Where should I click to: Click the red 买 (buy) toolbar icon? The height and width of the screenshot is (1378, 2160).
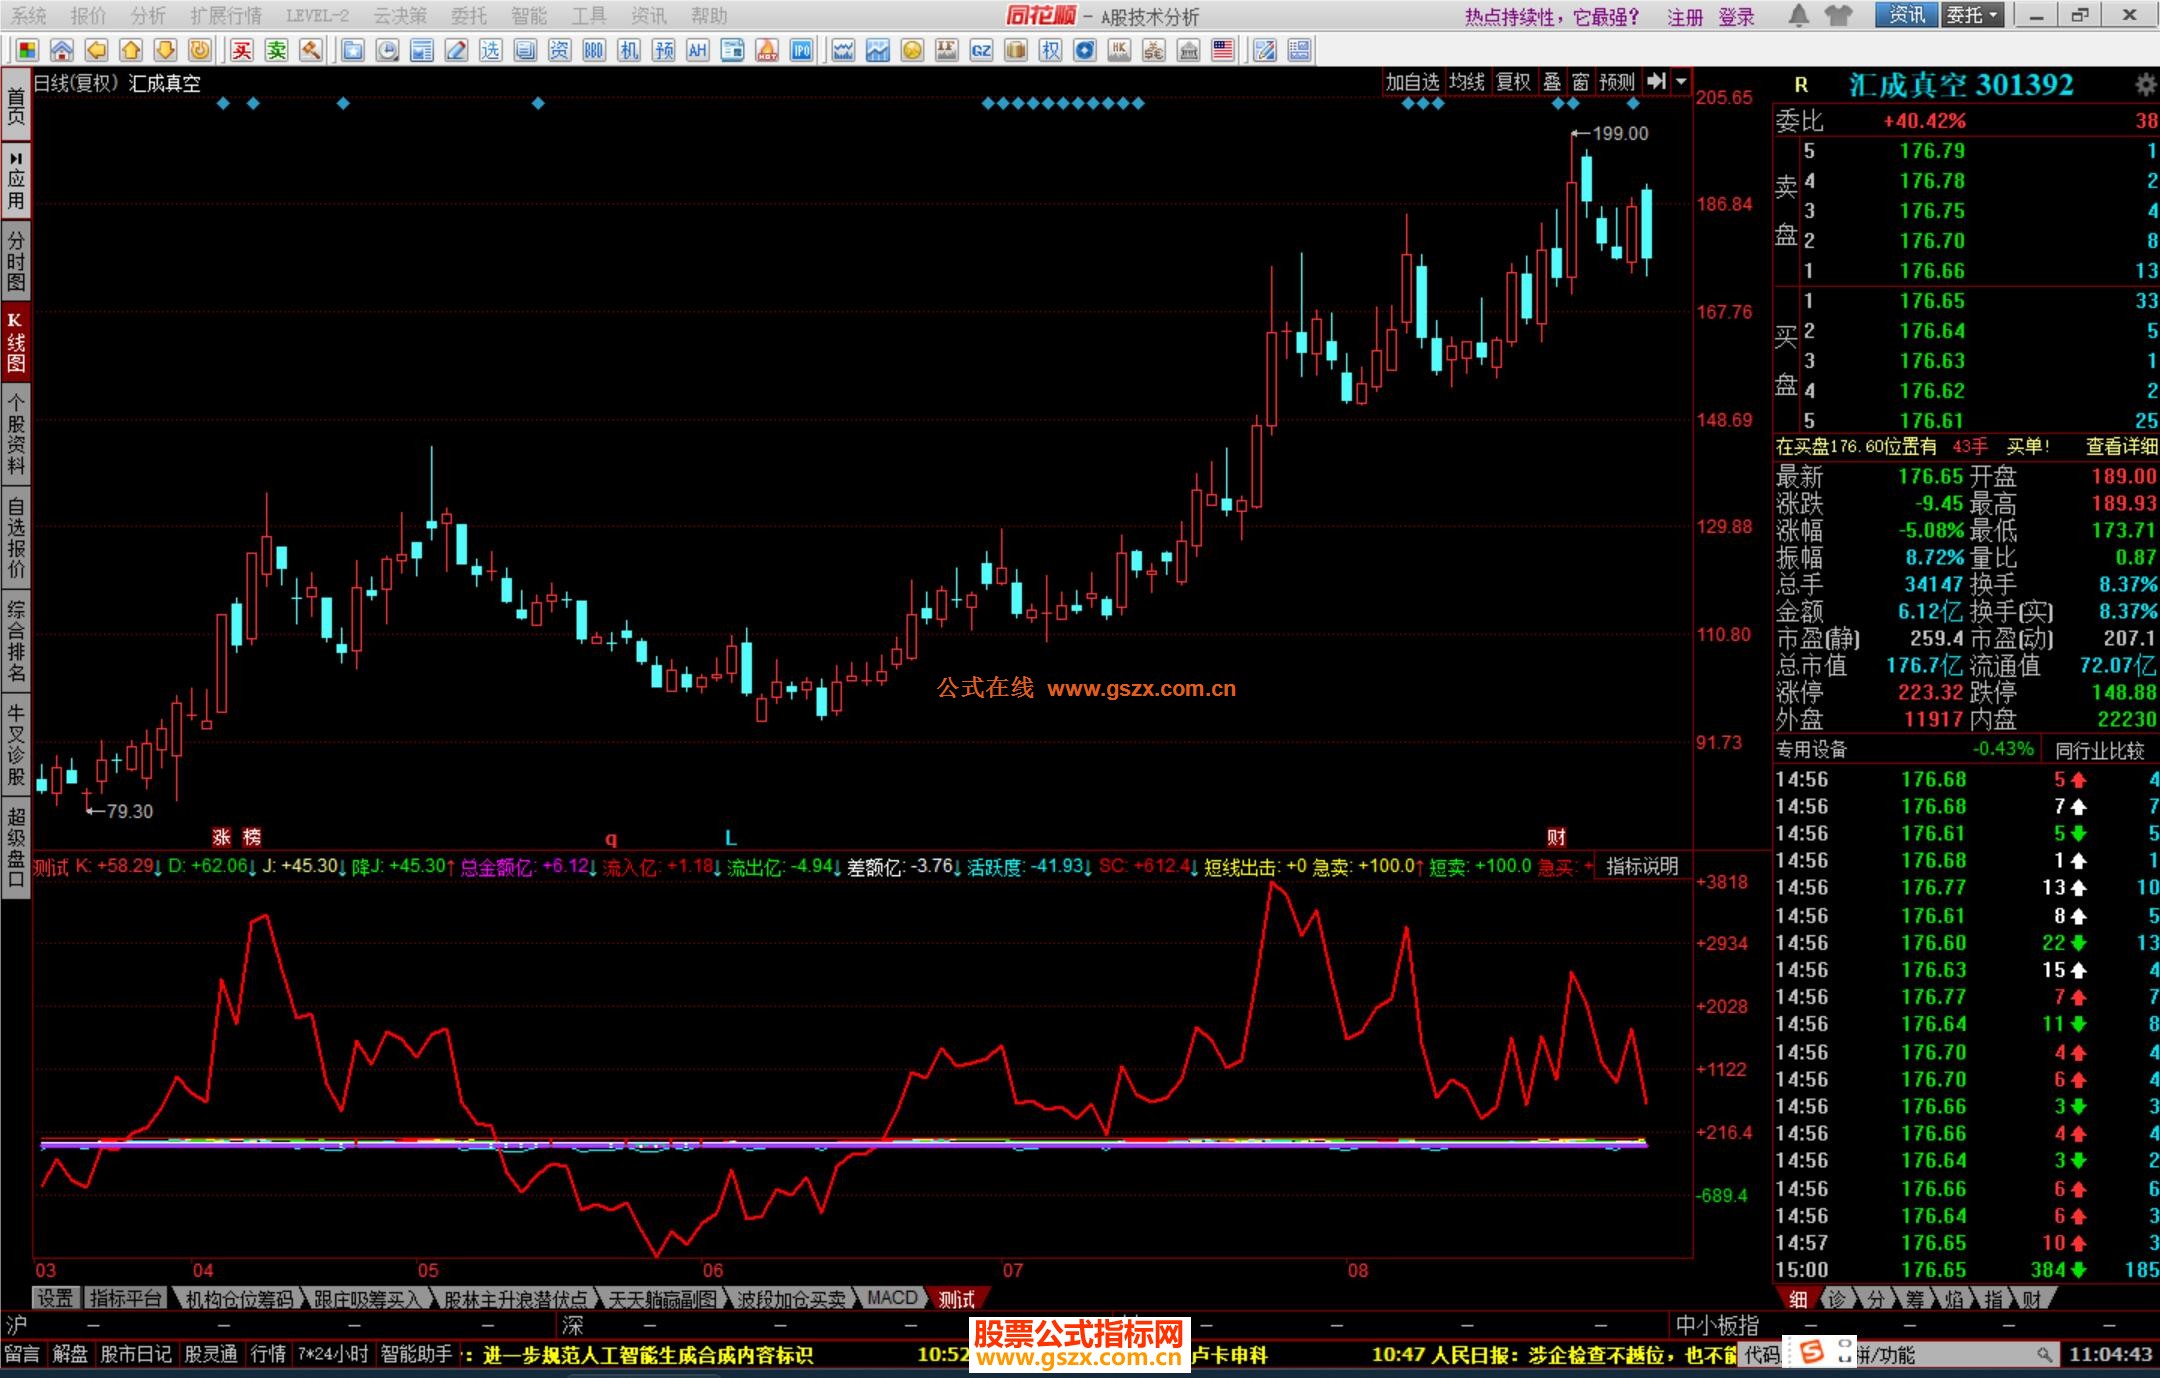click(242, 50)
